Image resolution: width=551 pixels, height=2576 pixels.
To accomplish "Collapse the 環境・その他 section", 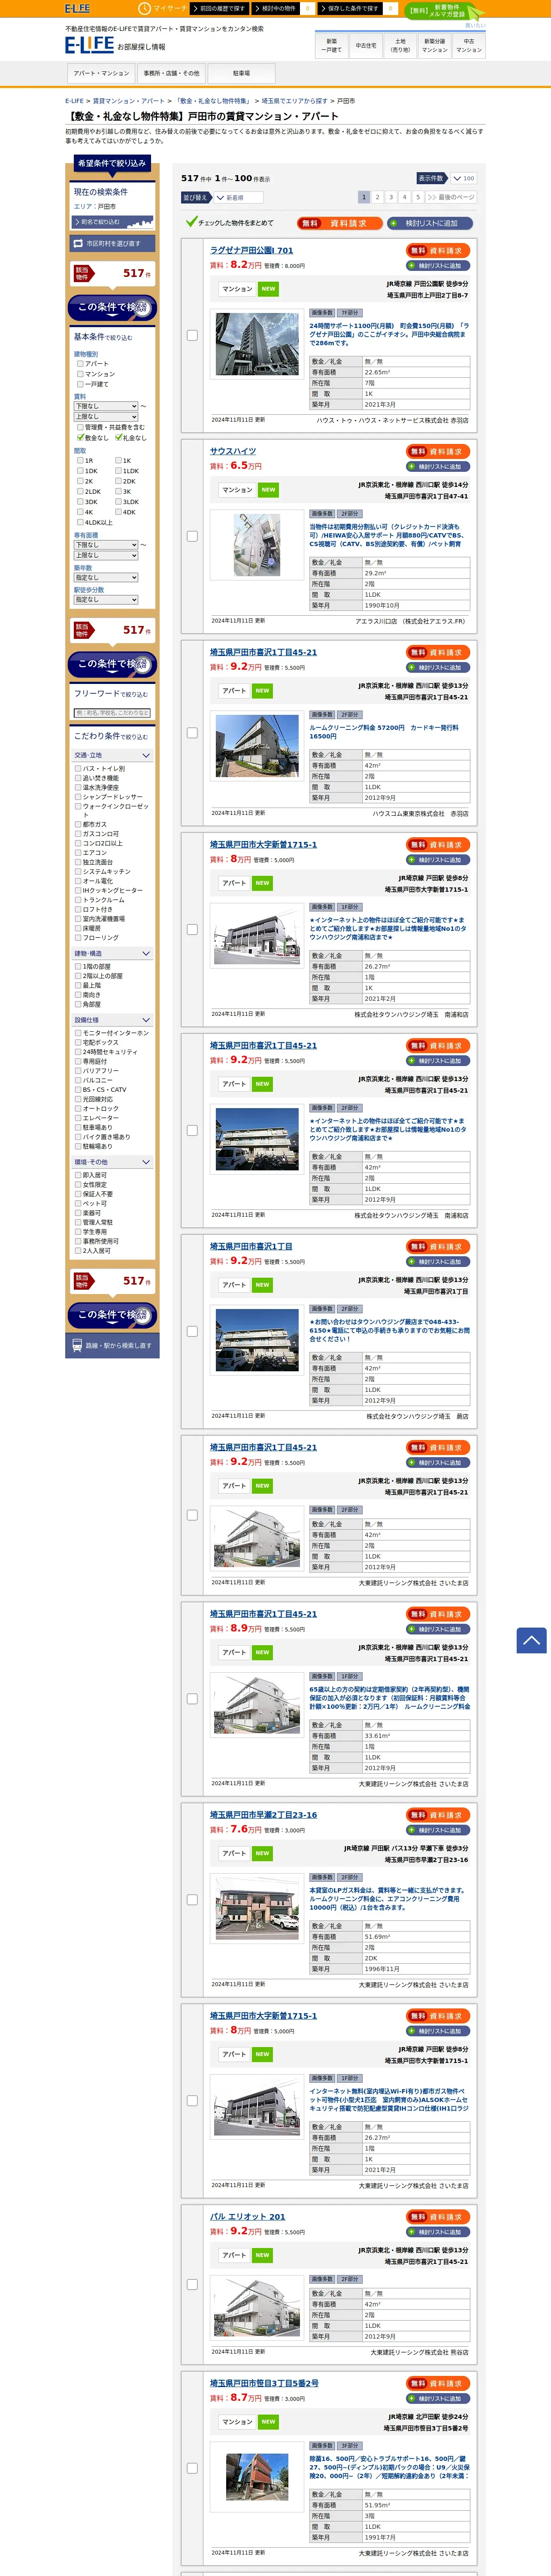I will (x=112, y=1162).
